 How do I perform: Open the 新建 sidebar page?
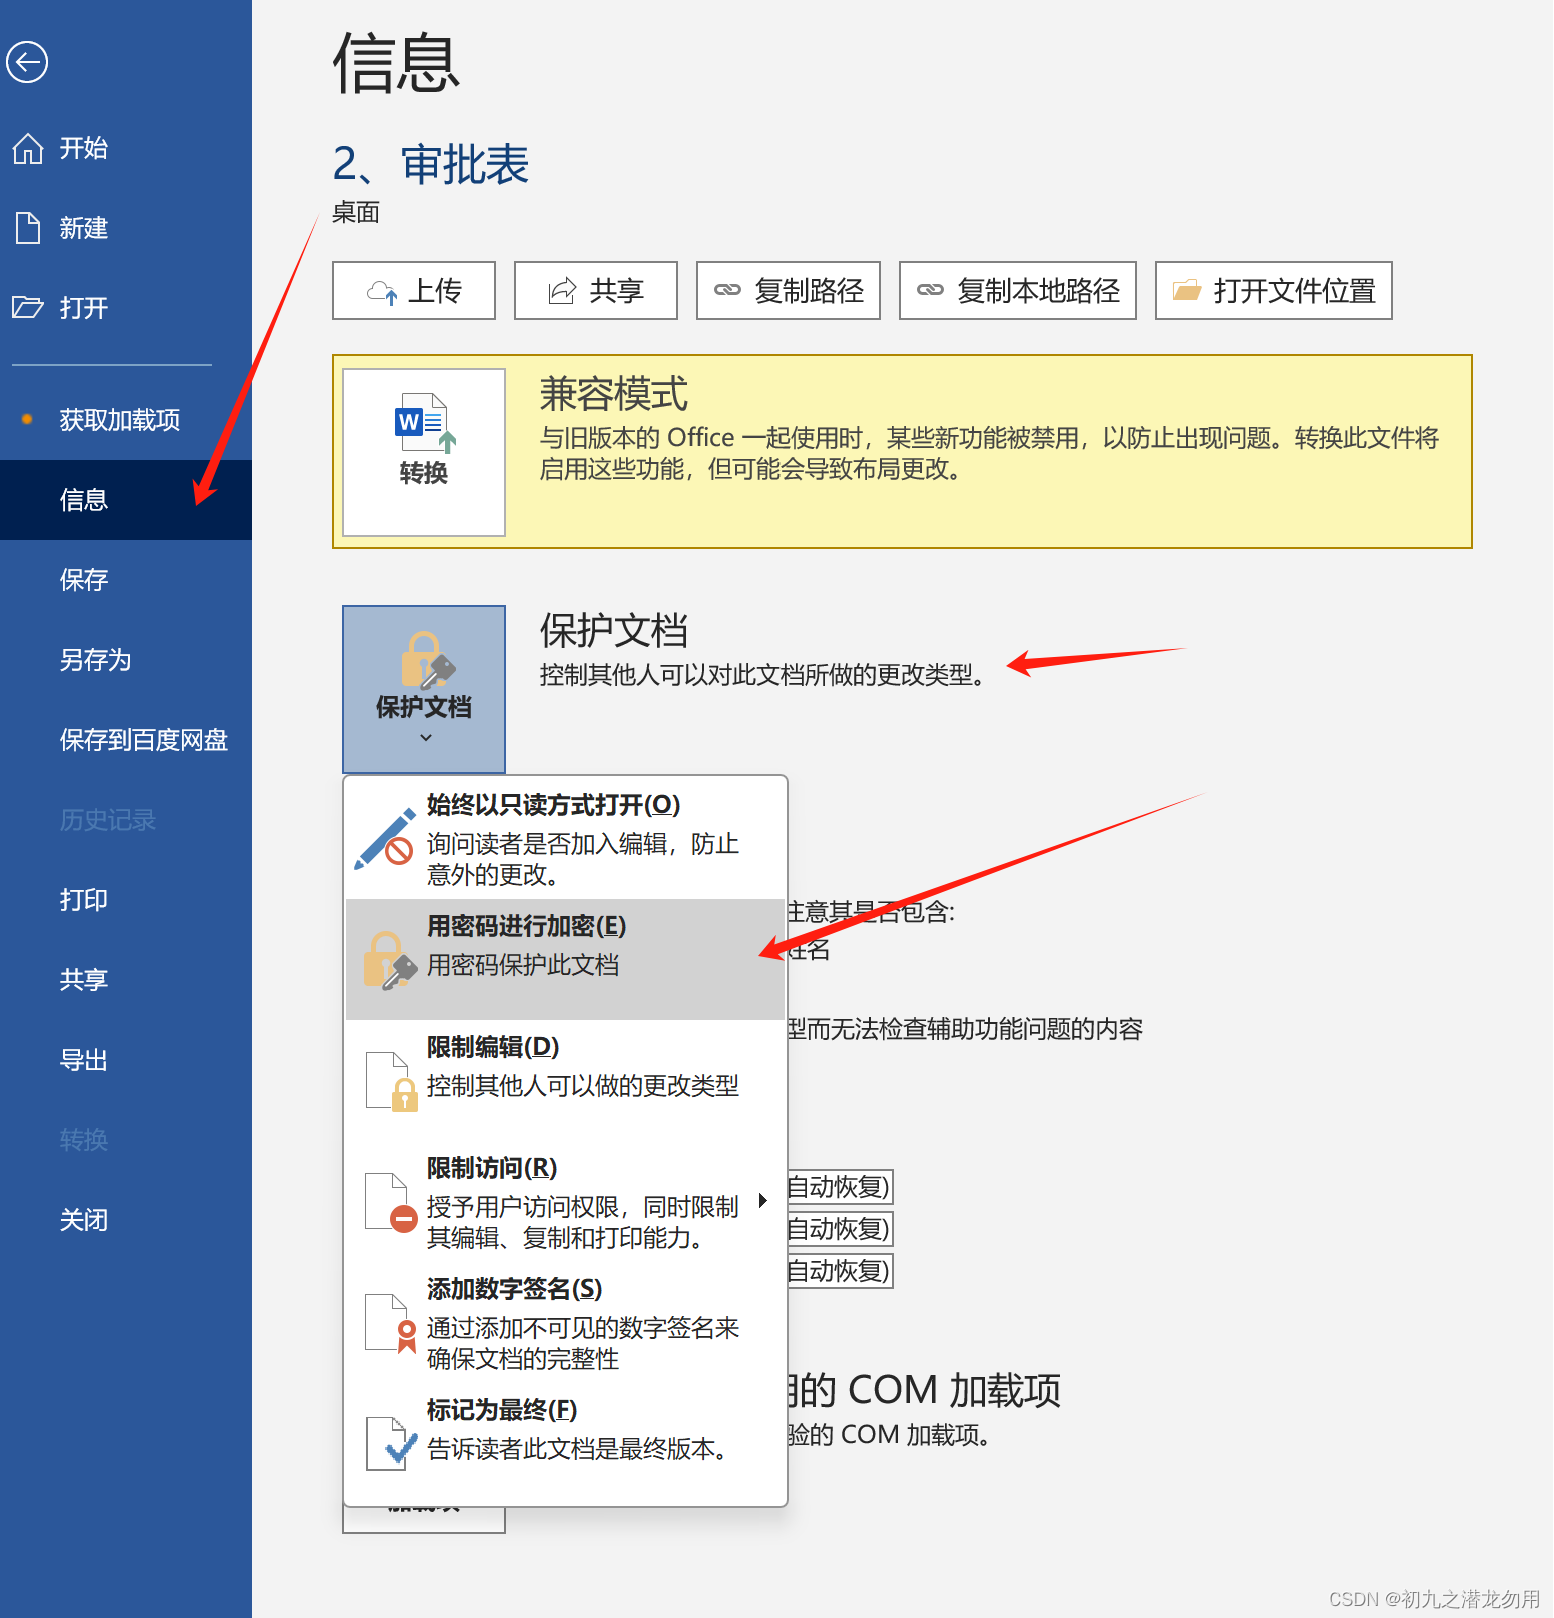pos(126,228)
